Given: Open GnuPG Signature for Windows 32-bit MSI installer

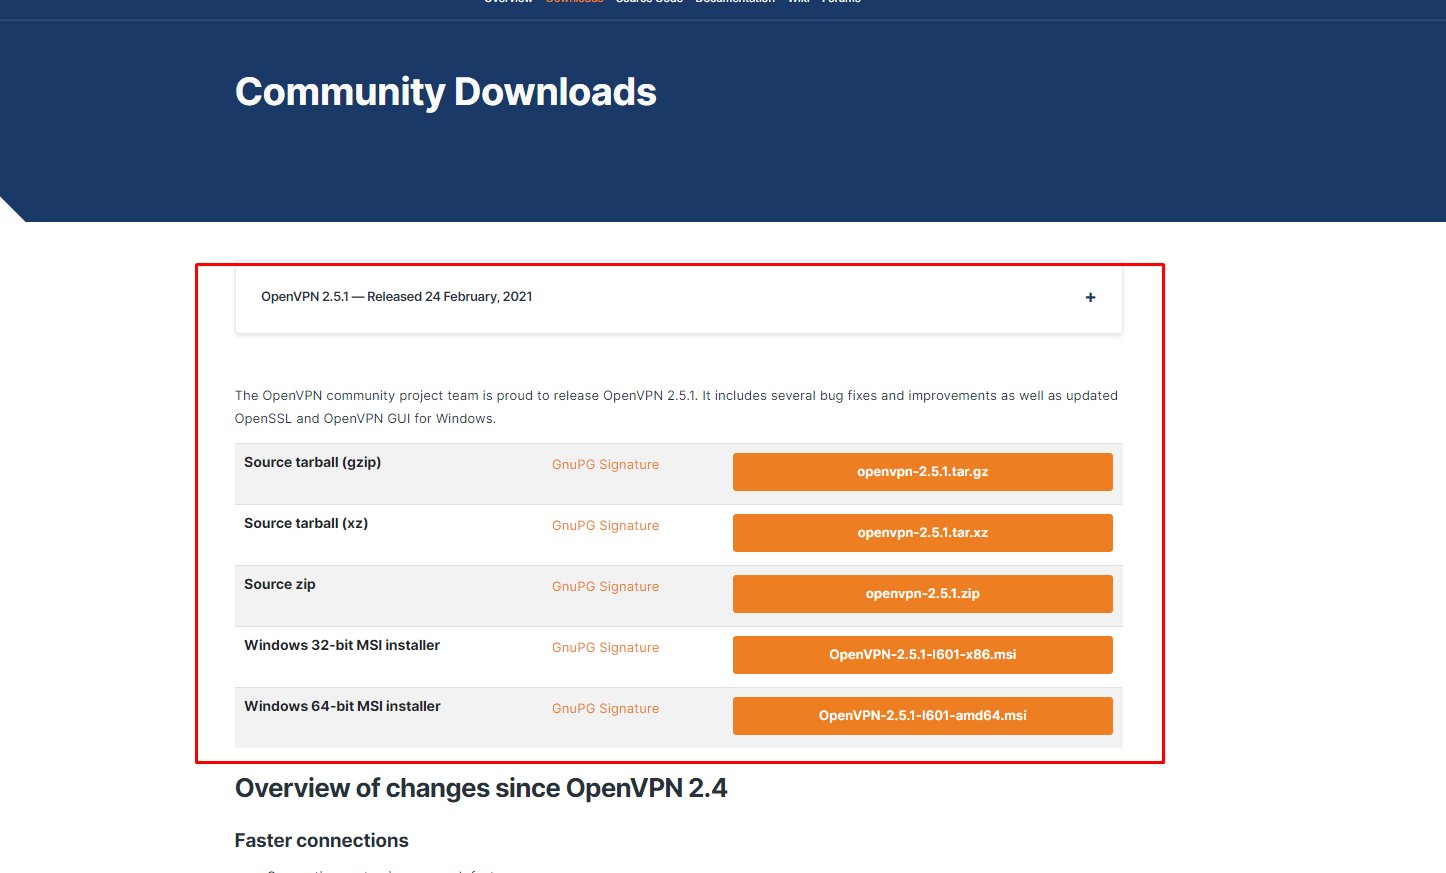Looking at the screenshot, I should [605, 648].
